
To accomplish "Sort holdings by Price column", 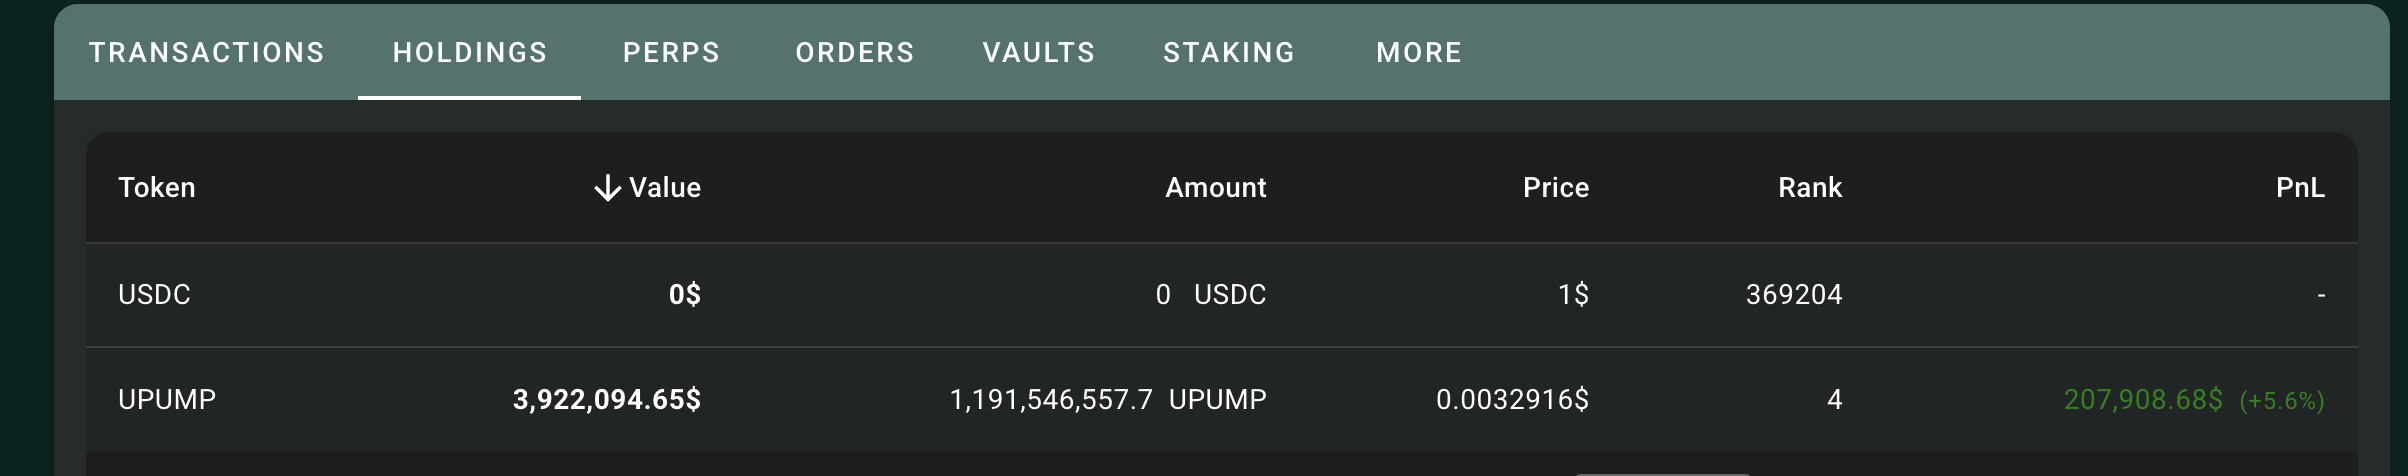I will (x=1555, y=188).
